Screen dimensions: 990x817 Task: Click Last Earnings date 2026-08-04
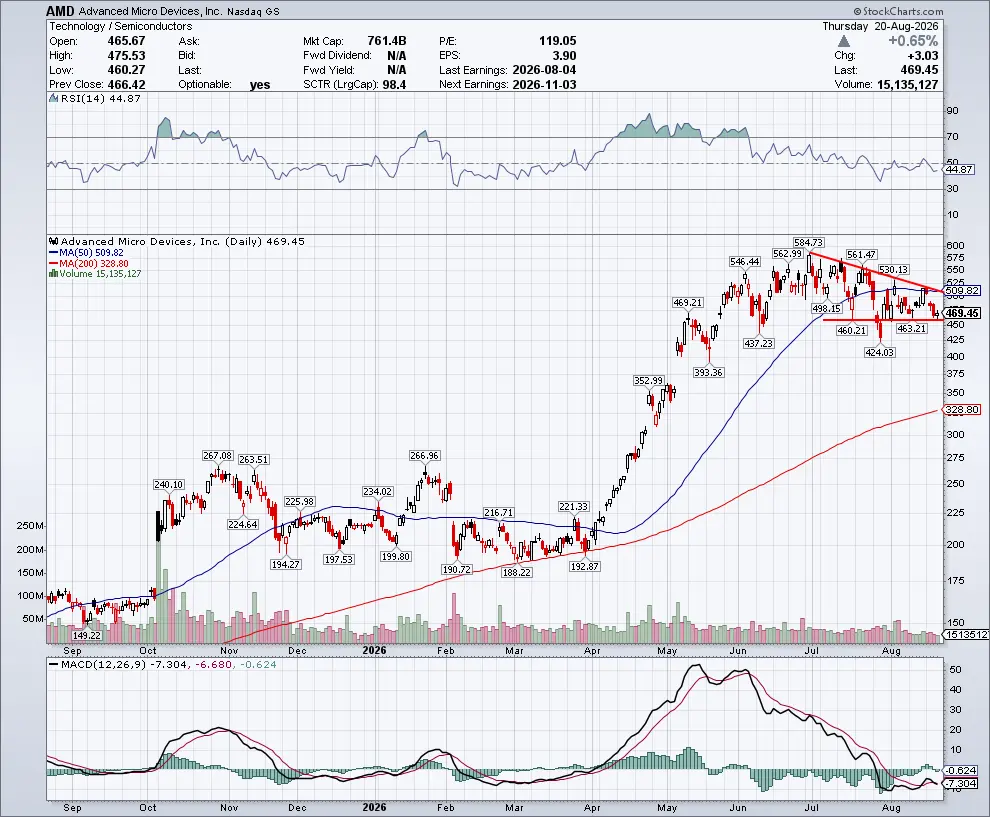pos(544,69)
